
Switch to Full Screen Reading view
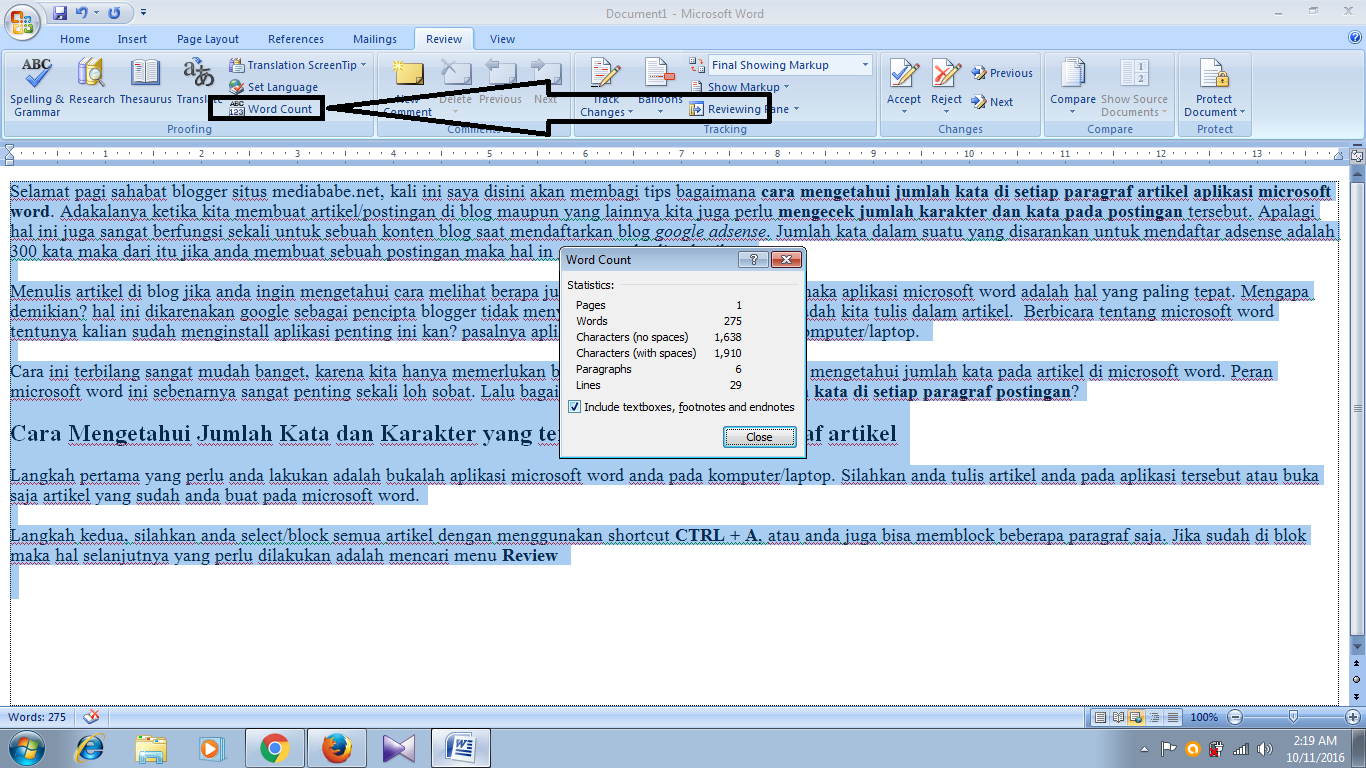pos(1119,717)
